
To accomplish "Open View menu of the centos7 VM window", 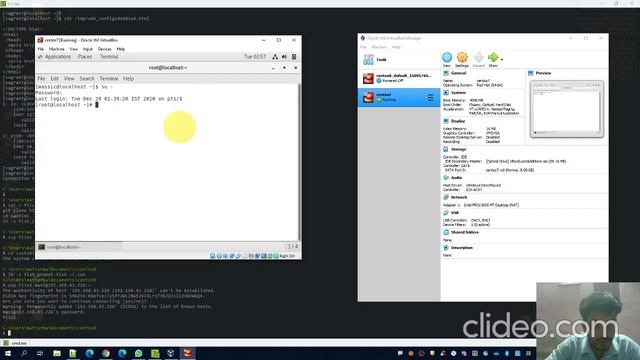I will point(73,49).
